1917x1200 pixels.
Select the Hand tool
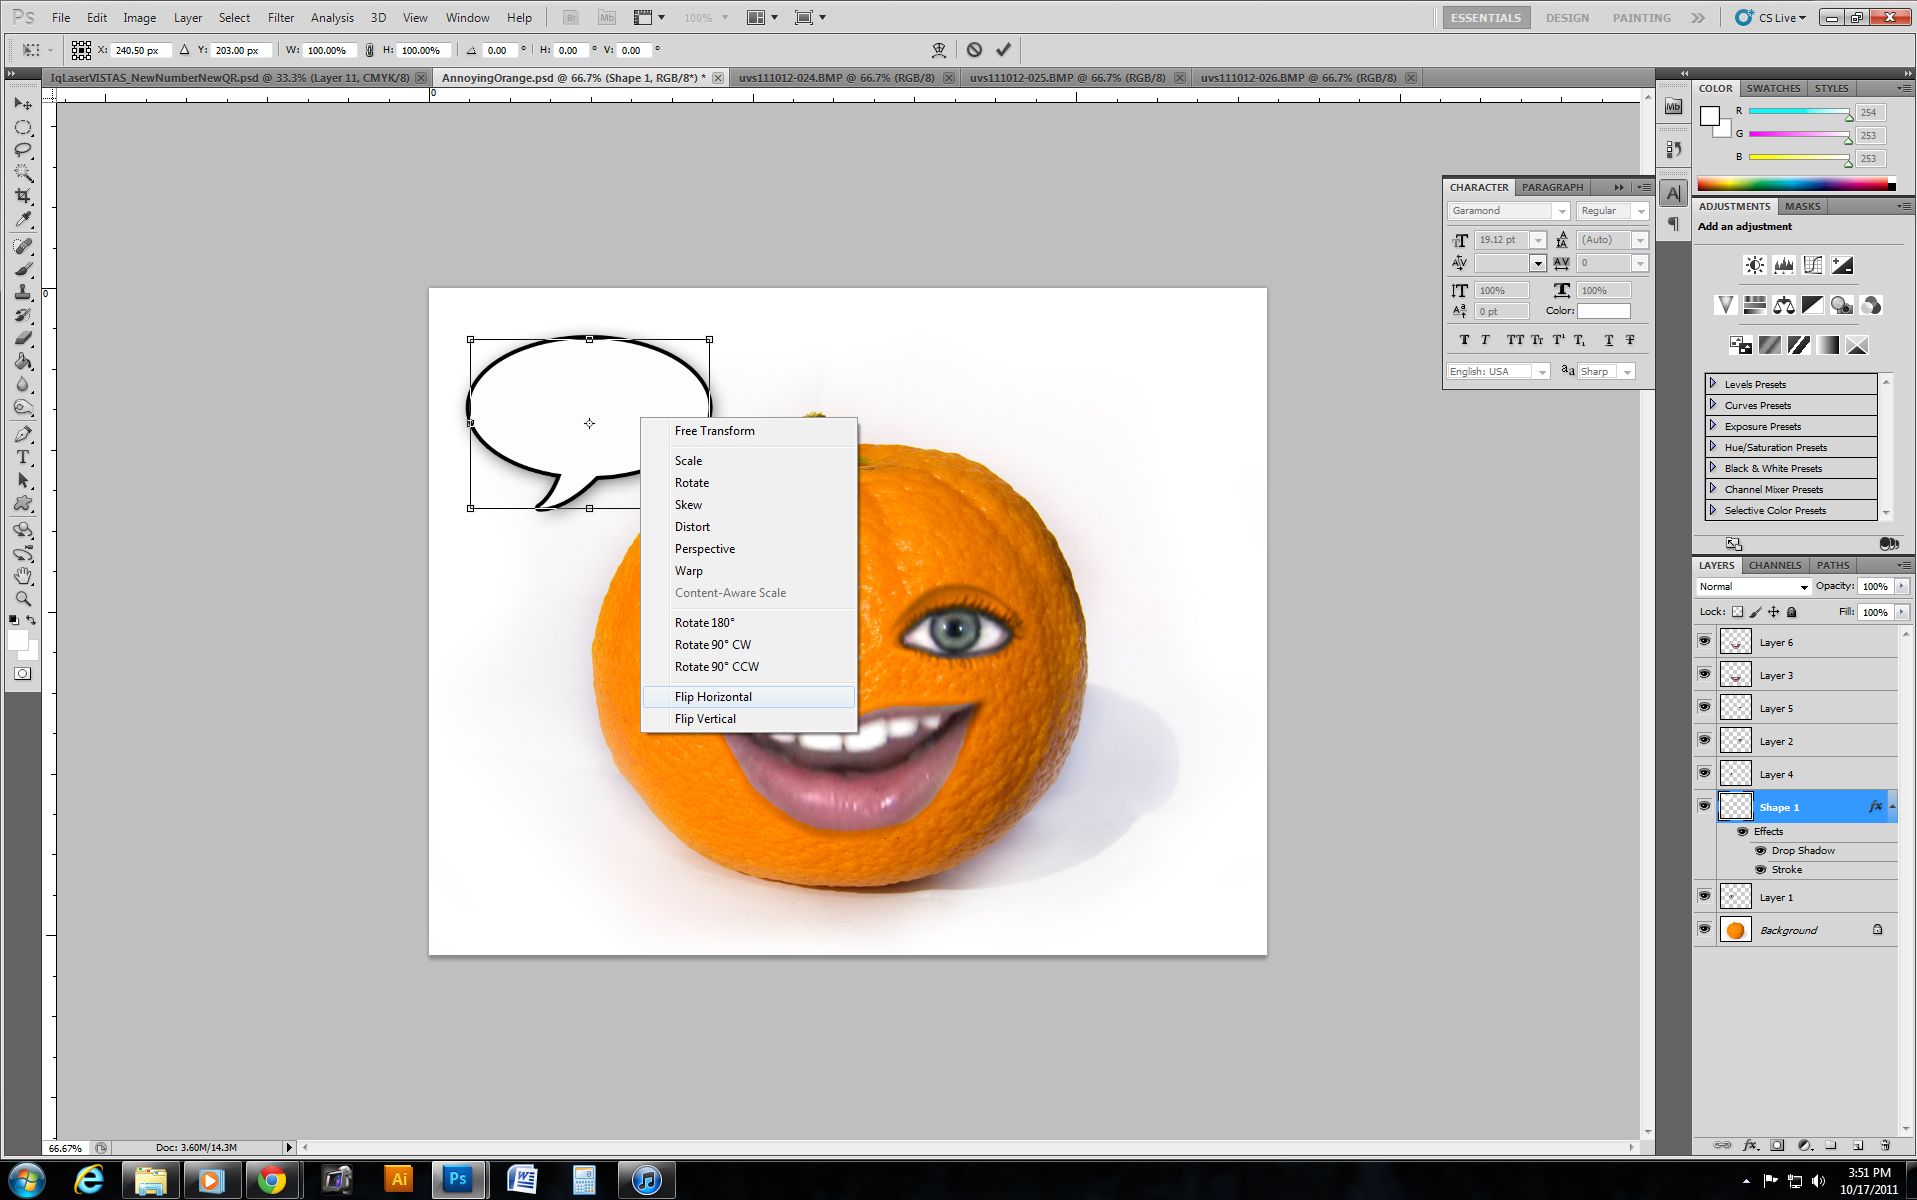23,576
